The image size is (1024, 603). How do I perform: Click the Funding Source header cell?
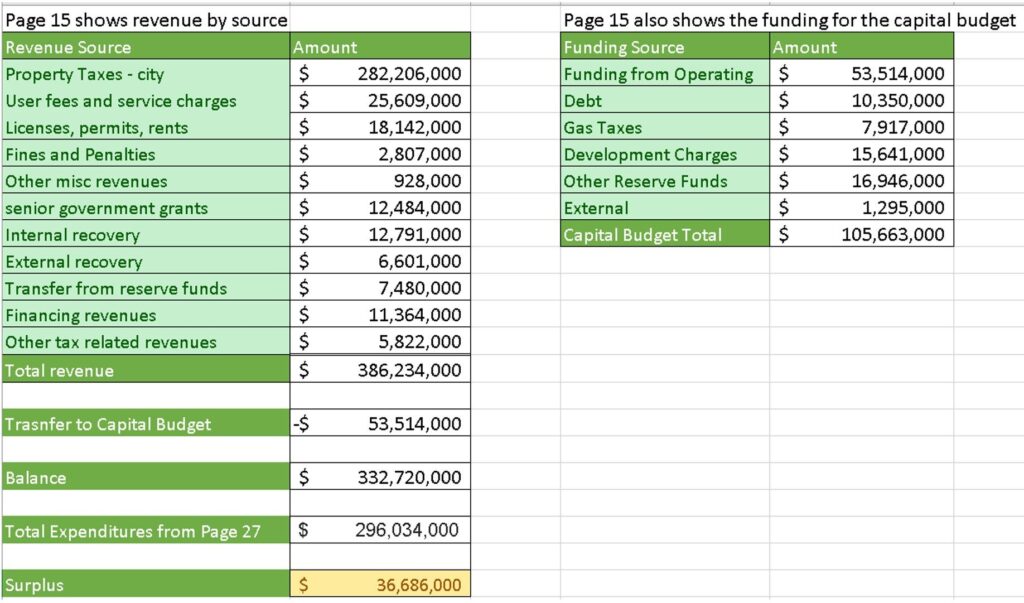click(x=664, y=47)
